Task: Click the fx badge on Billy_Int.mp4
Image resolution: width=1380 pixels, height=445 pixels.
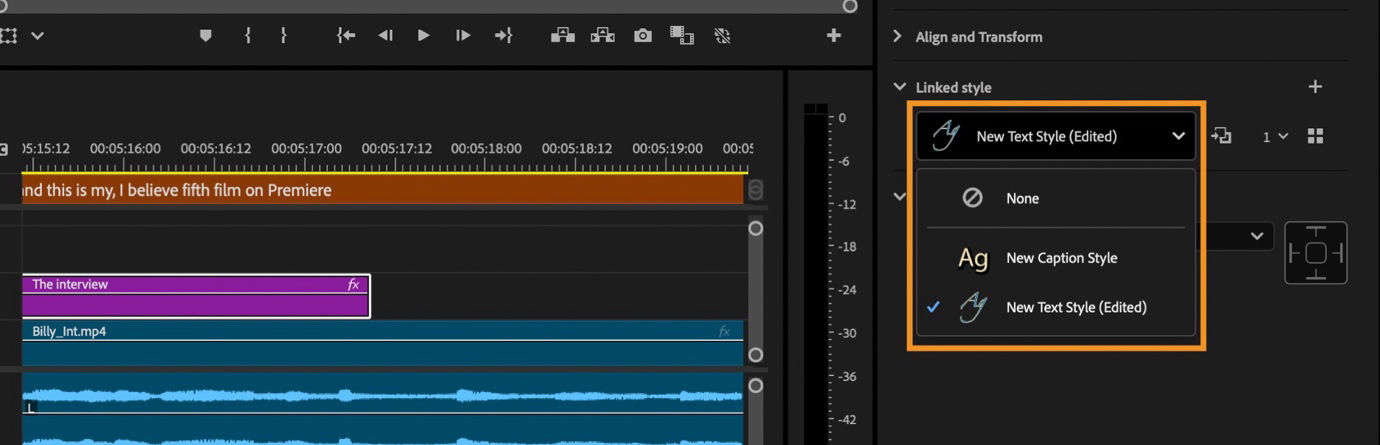Action: (x=725, y=331)
